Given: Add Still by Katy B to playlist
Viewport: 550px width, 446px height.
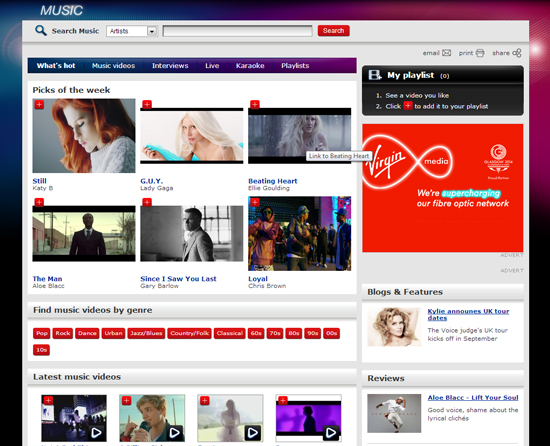Looking at the screenshot, I should click(39, 104).
